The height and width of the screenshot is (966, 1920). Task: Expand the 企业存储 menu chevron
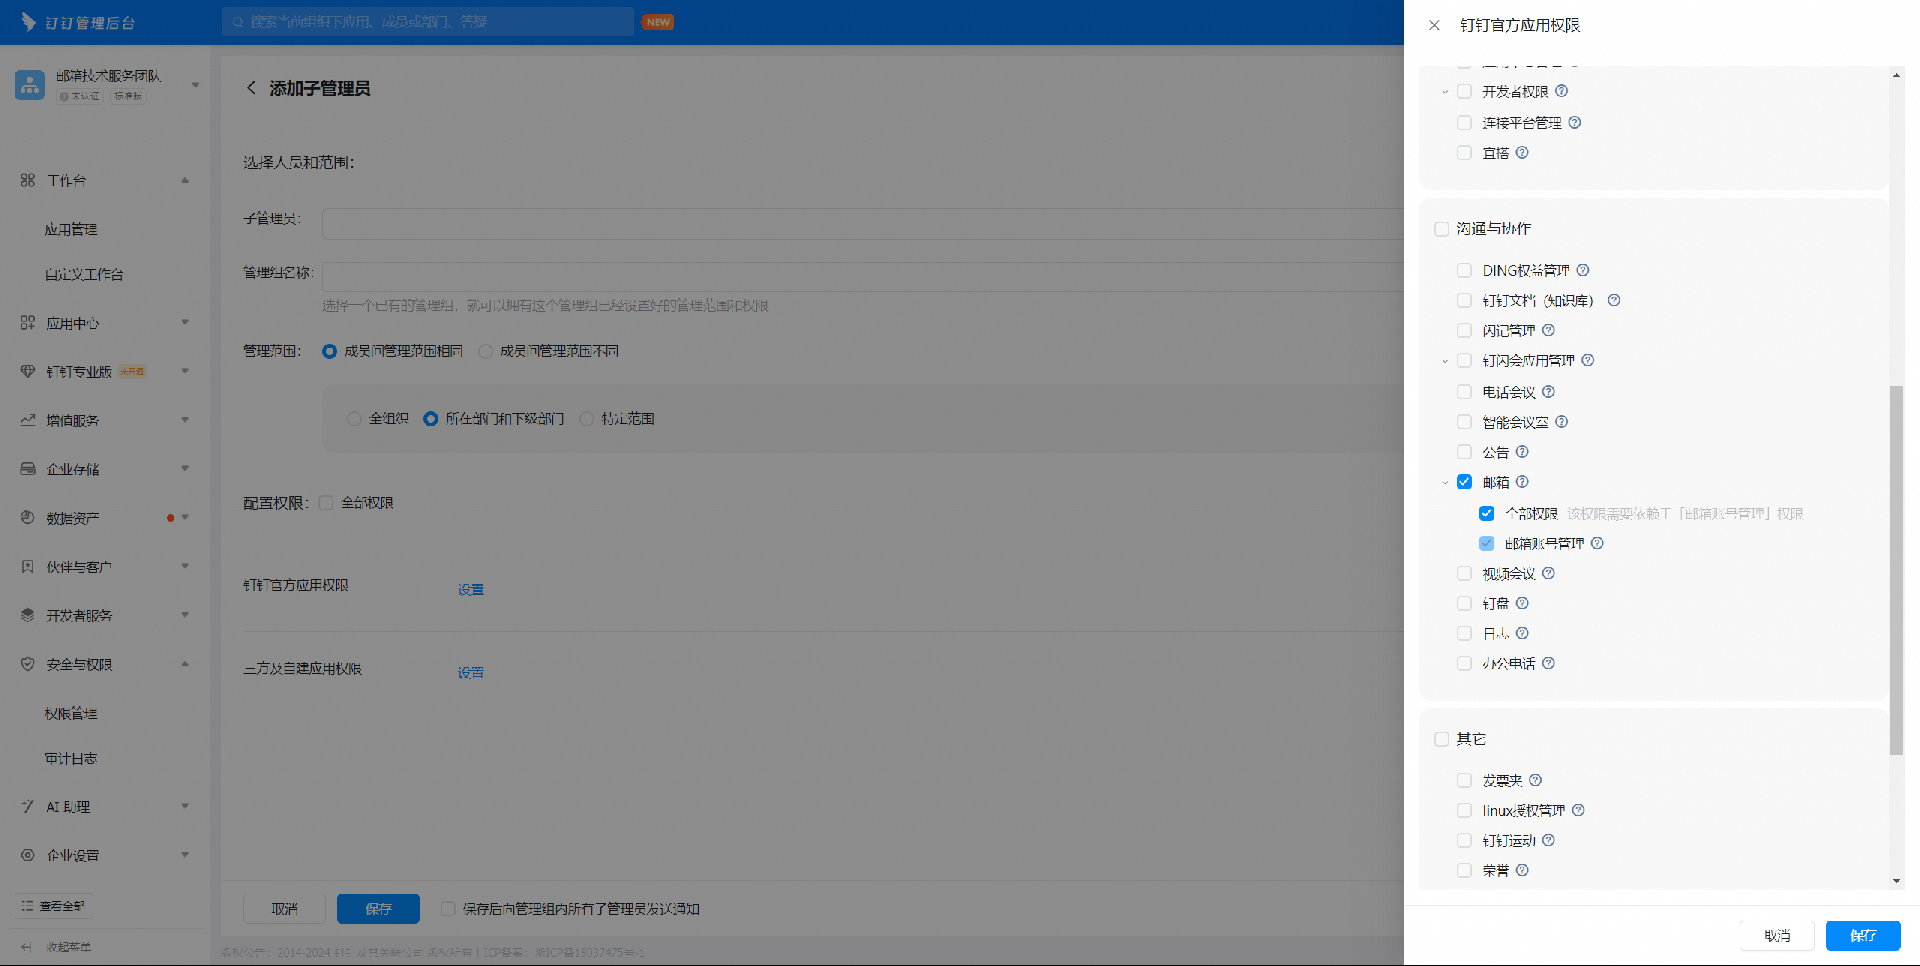pos(185,468)
